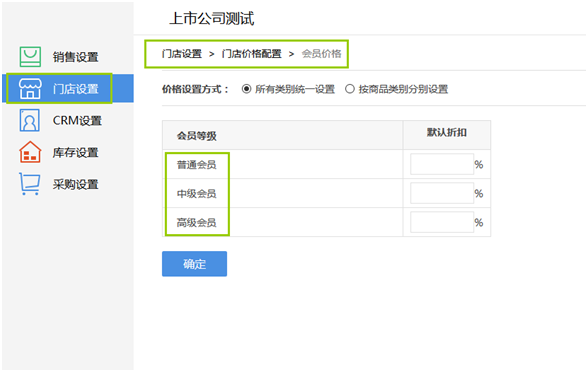The height and width of the screenshot is (372, 588).
Task: Click the 会员价格 breadcrumb text
Action: (321, 54)
